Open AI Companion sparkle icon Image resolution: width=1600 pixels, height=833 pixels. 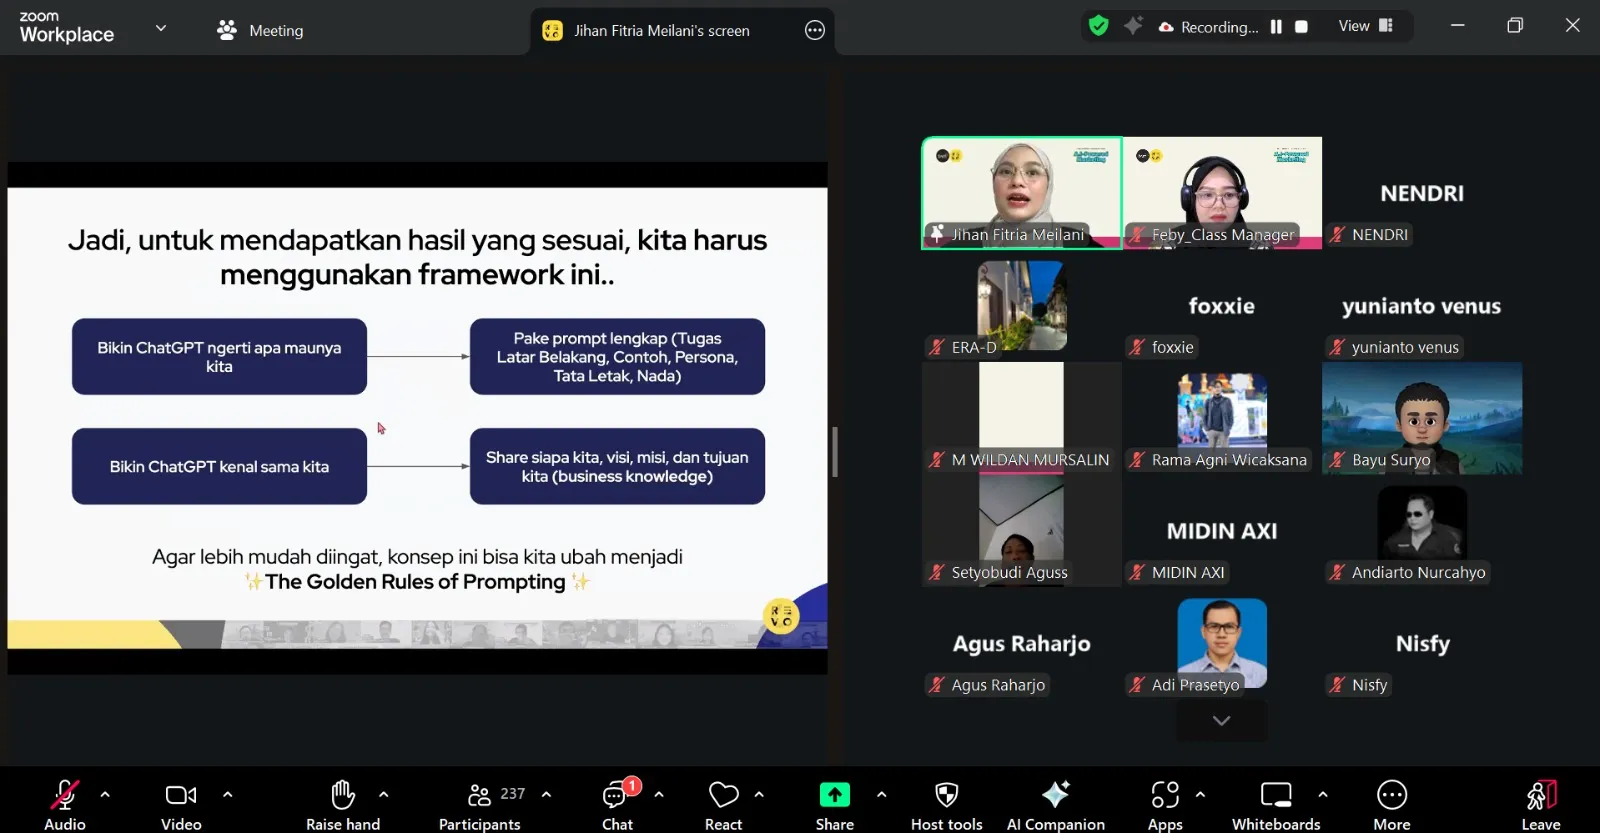(1056, 795)
